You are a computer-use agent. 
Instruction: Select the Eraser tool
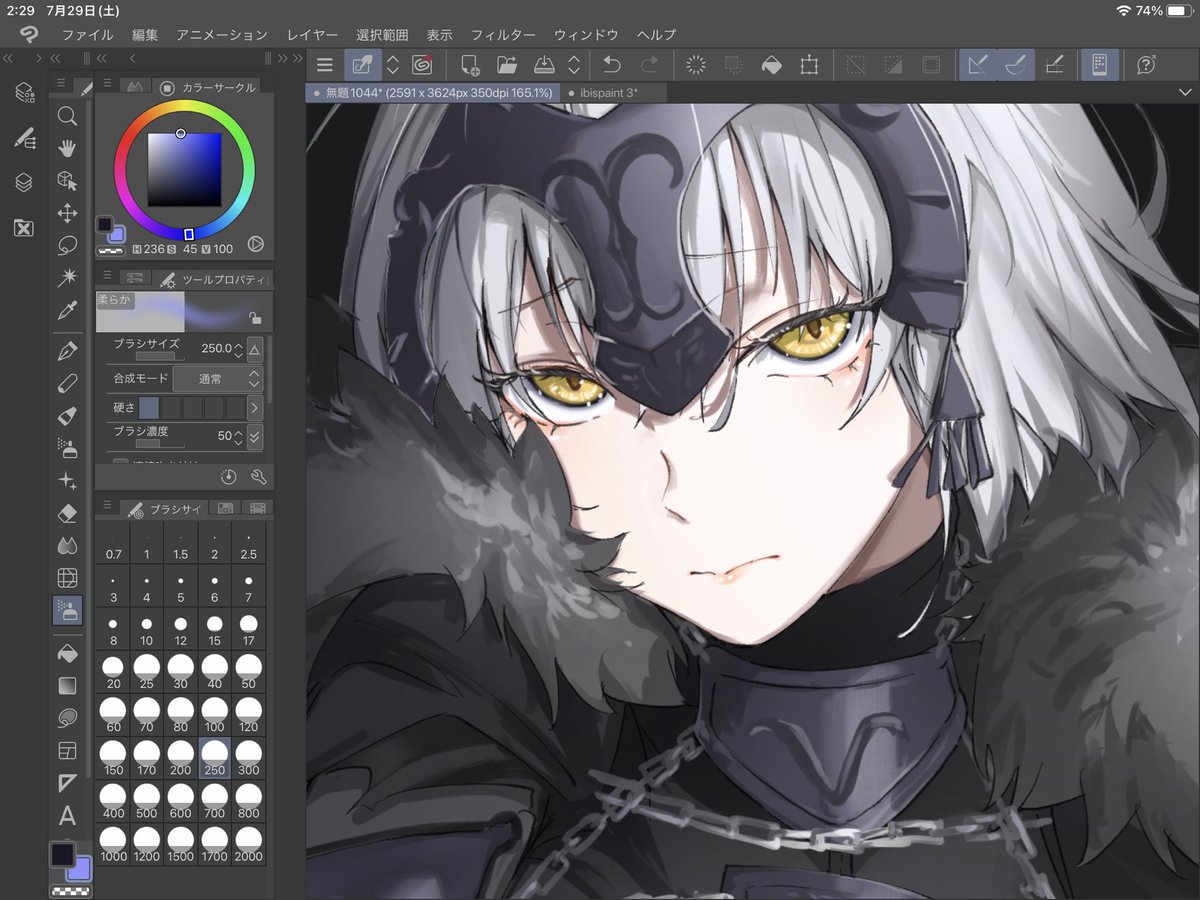tap(67, 513)
